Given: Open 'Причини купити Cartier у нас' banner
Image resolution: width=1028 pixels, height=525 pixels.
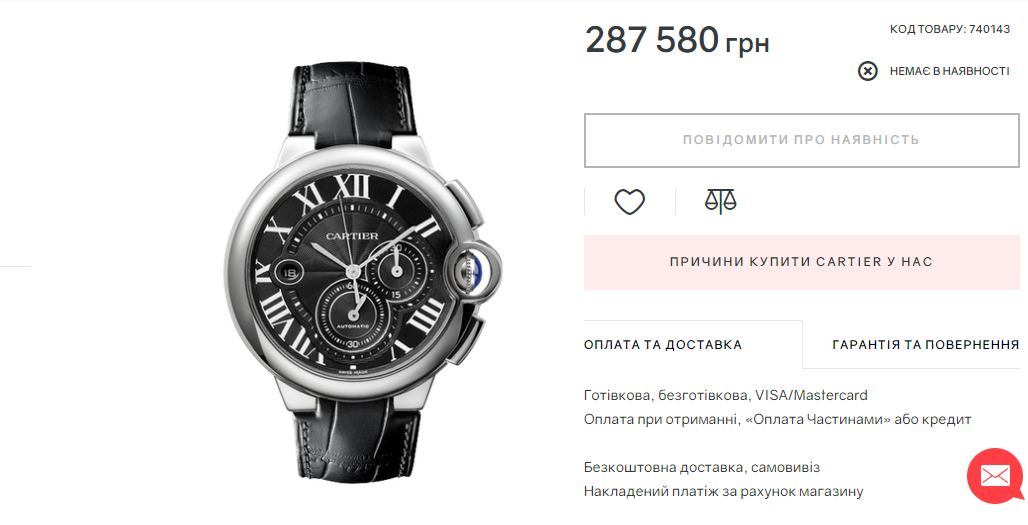Looking at the screenshot, I should pos(801,262).
